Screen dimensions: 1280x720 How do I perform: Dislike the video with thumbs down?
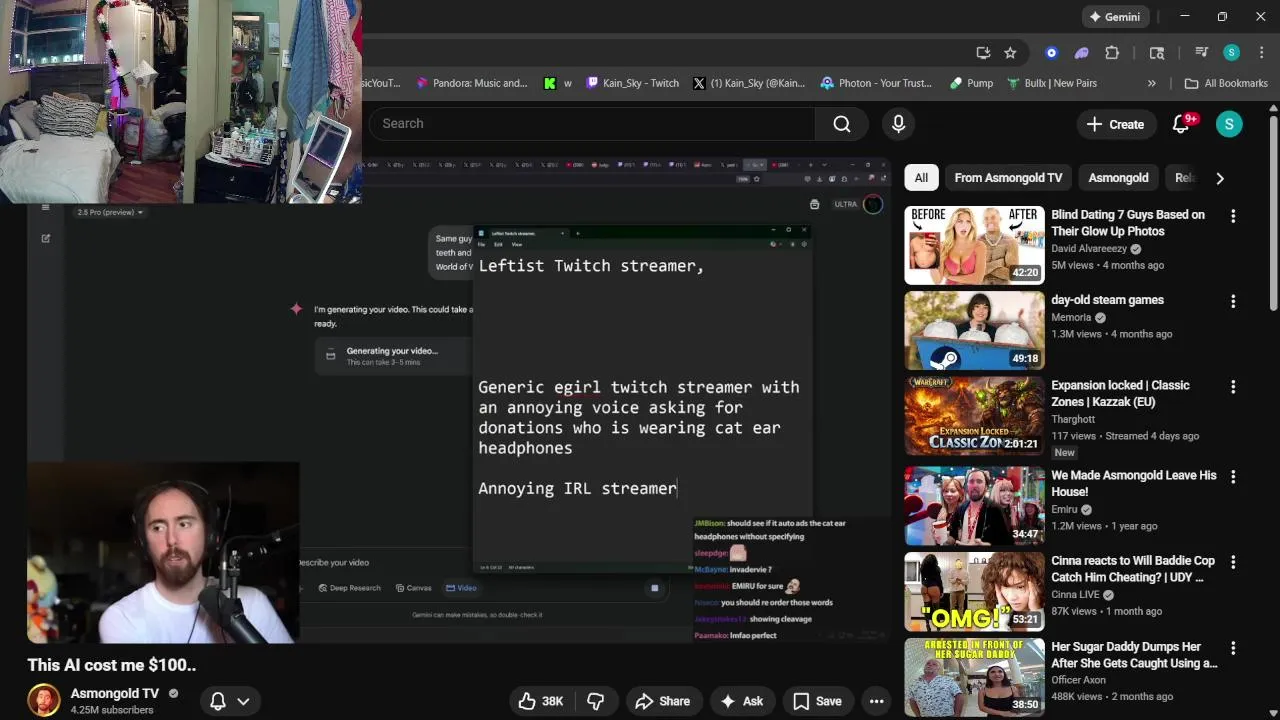(595, 701)
